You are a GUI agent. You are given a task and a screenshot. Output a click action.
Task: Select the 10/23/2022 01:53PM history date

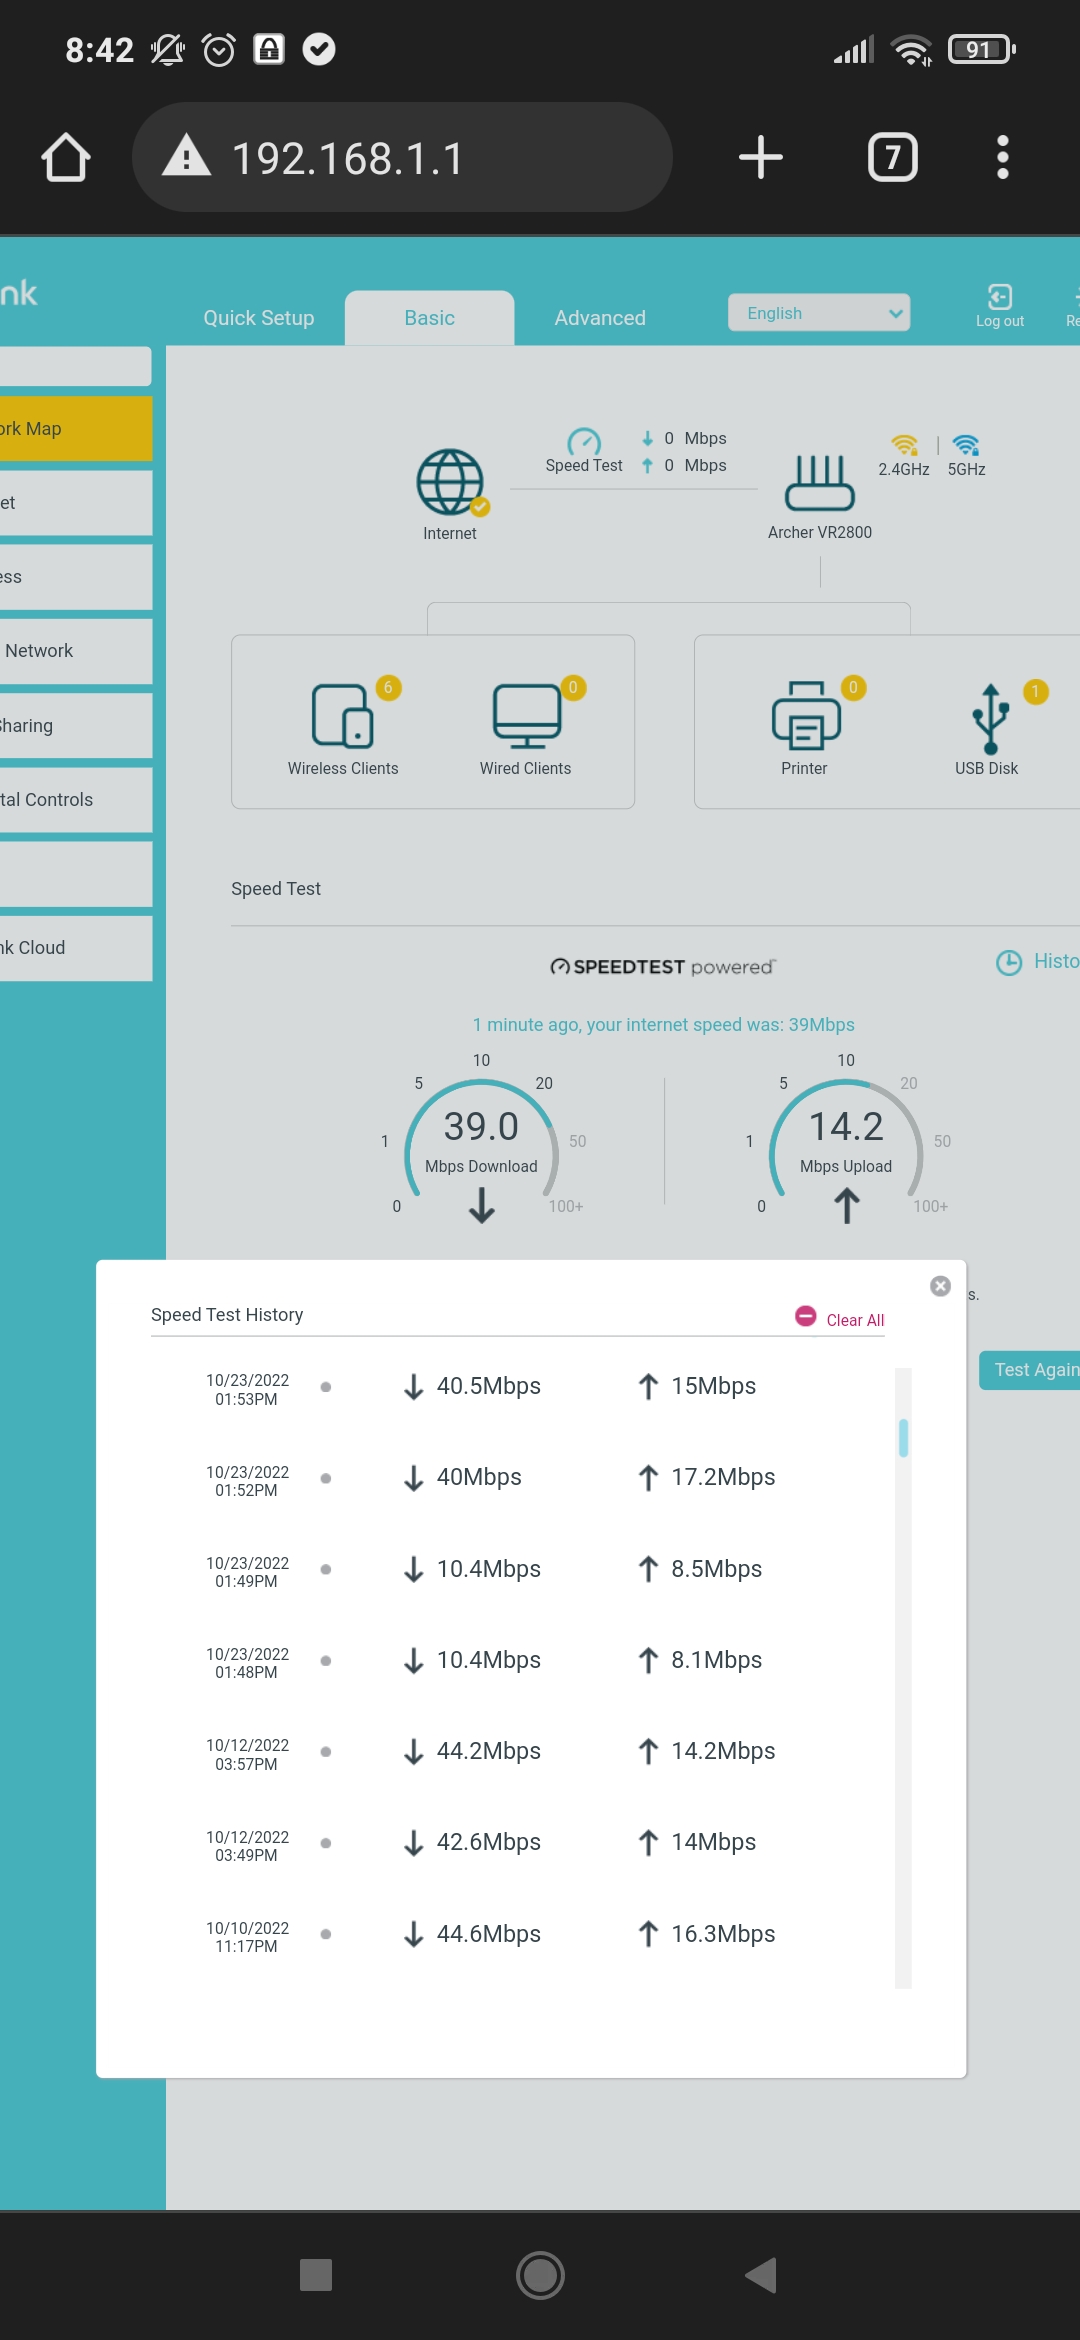pos(247,1389)
